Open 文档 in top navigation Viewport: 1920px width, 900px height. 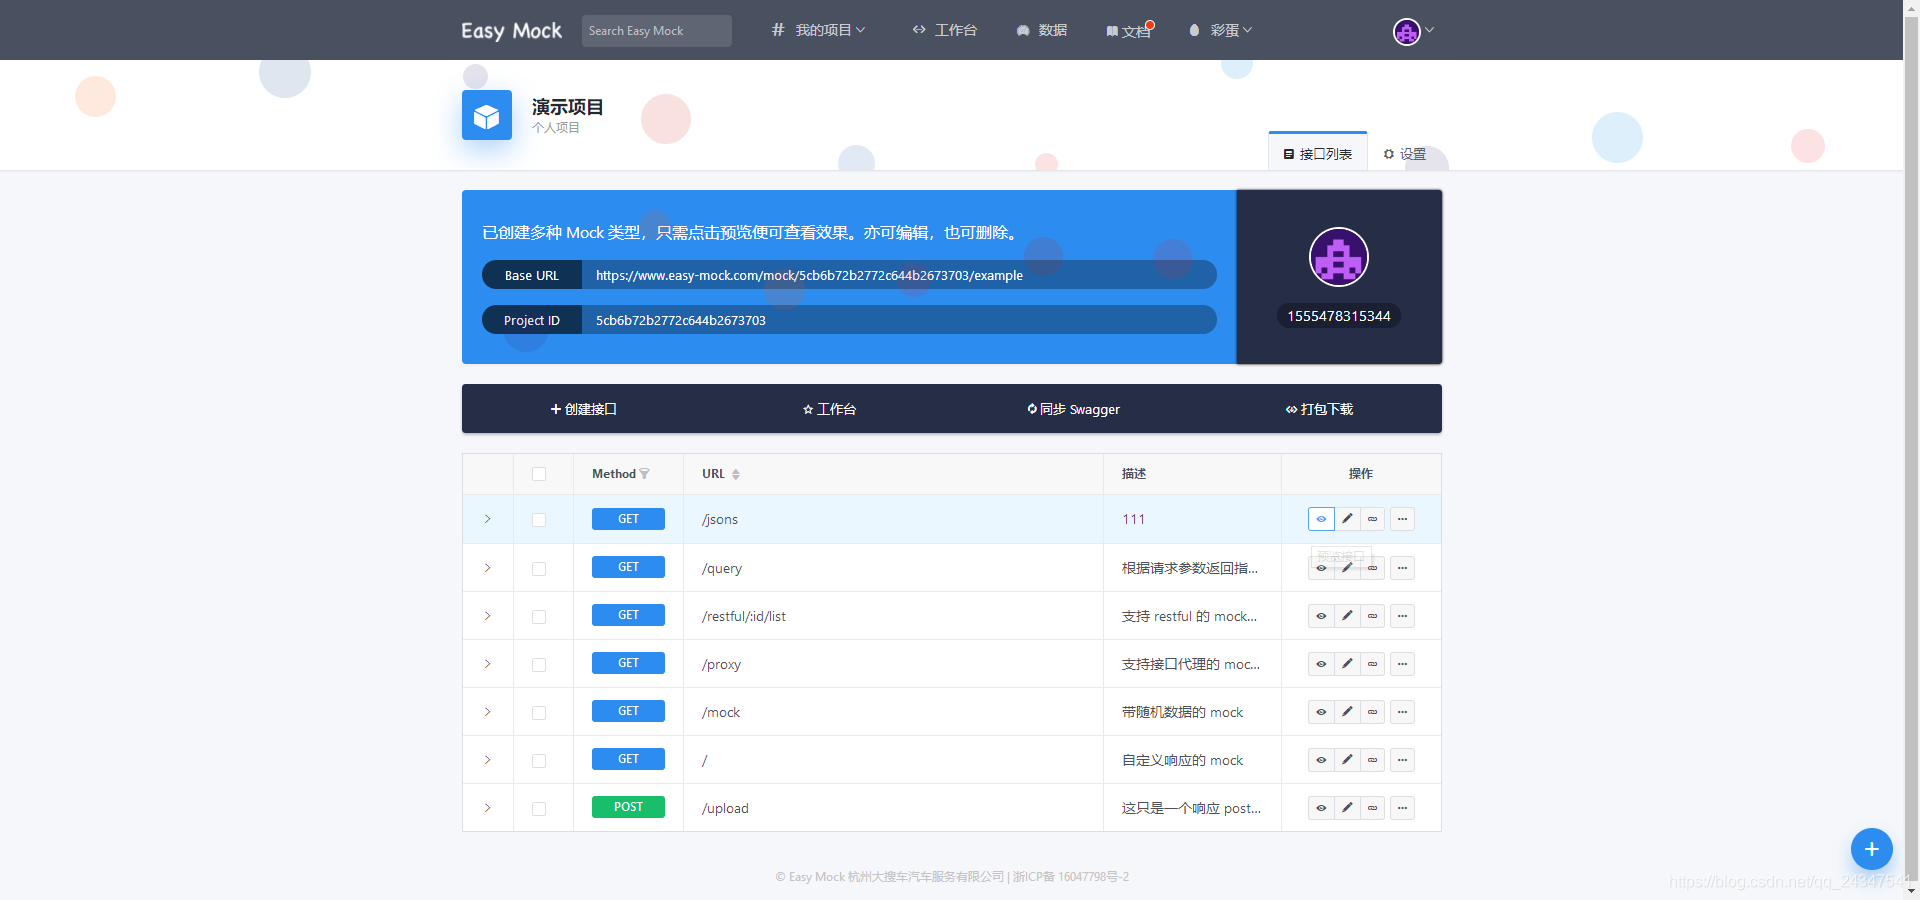tap(1130, 31)
